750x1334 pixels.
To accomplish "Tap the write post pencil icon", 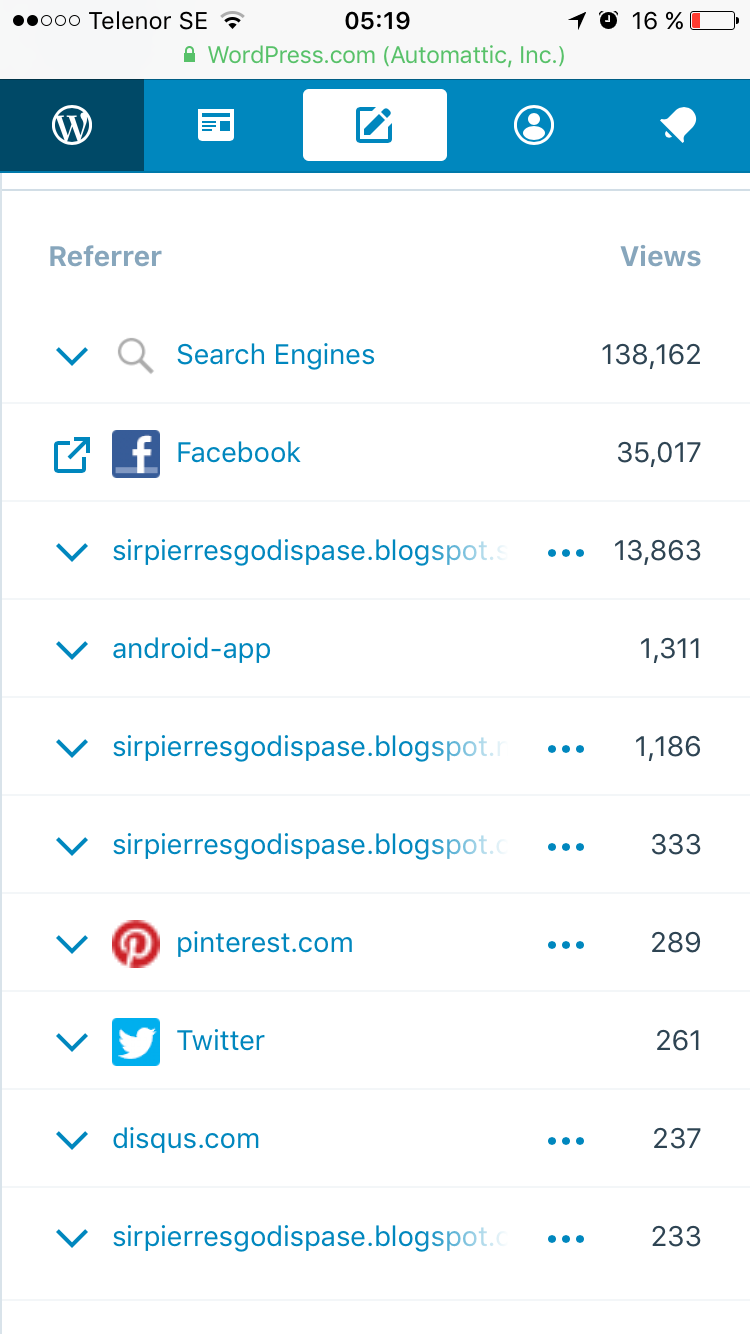I will (375, 125).
